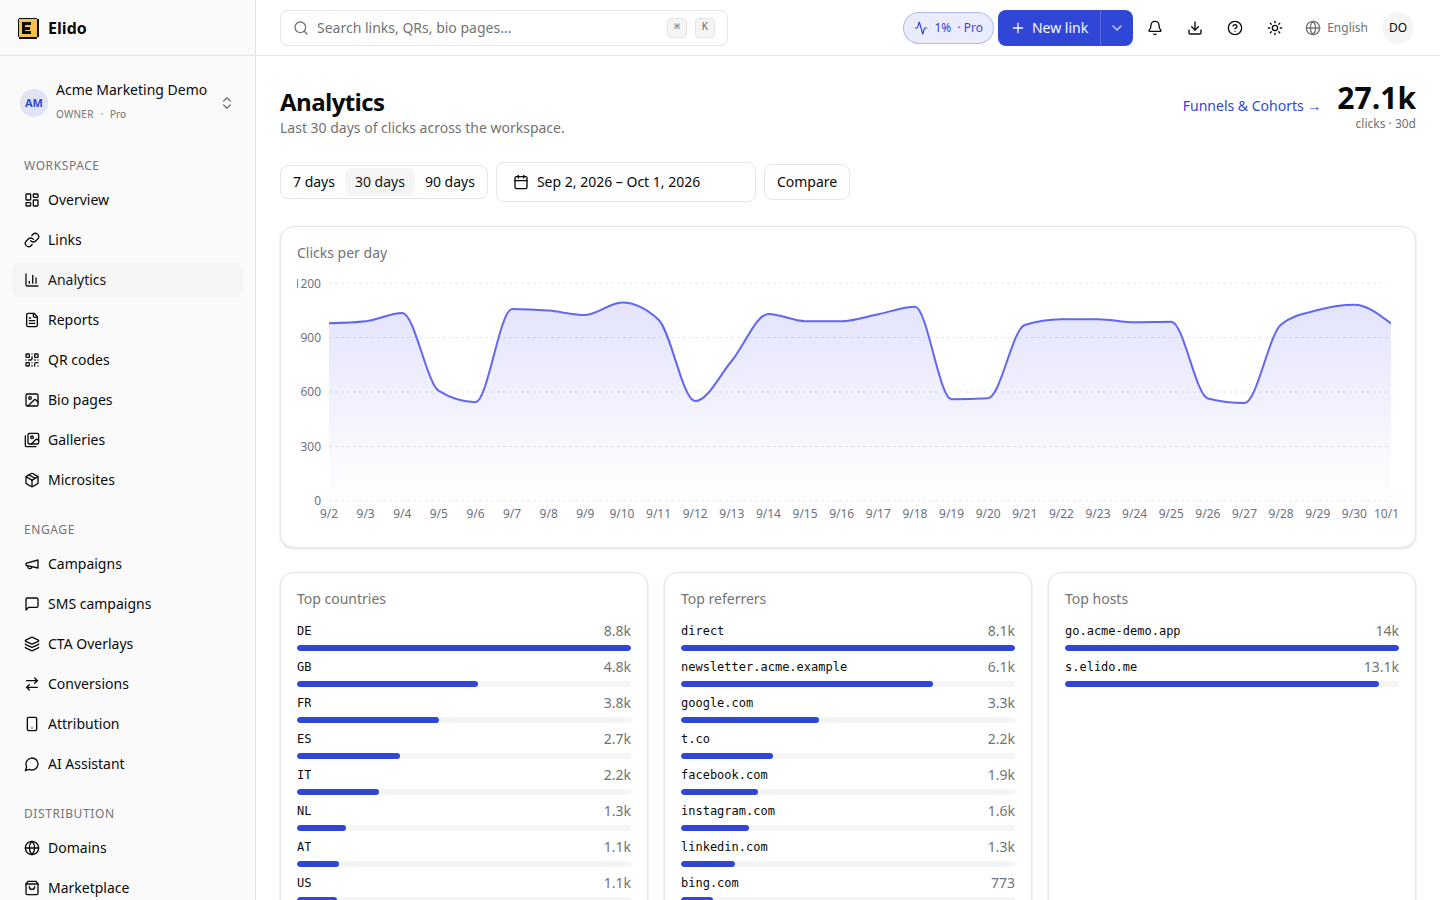
Task: Focus the search links input field
Action: coord(504,28)
